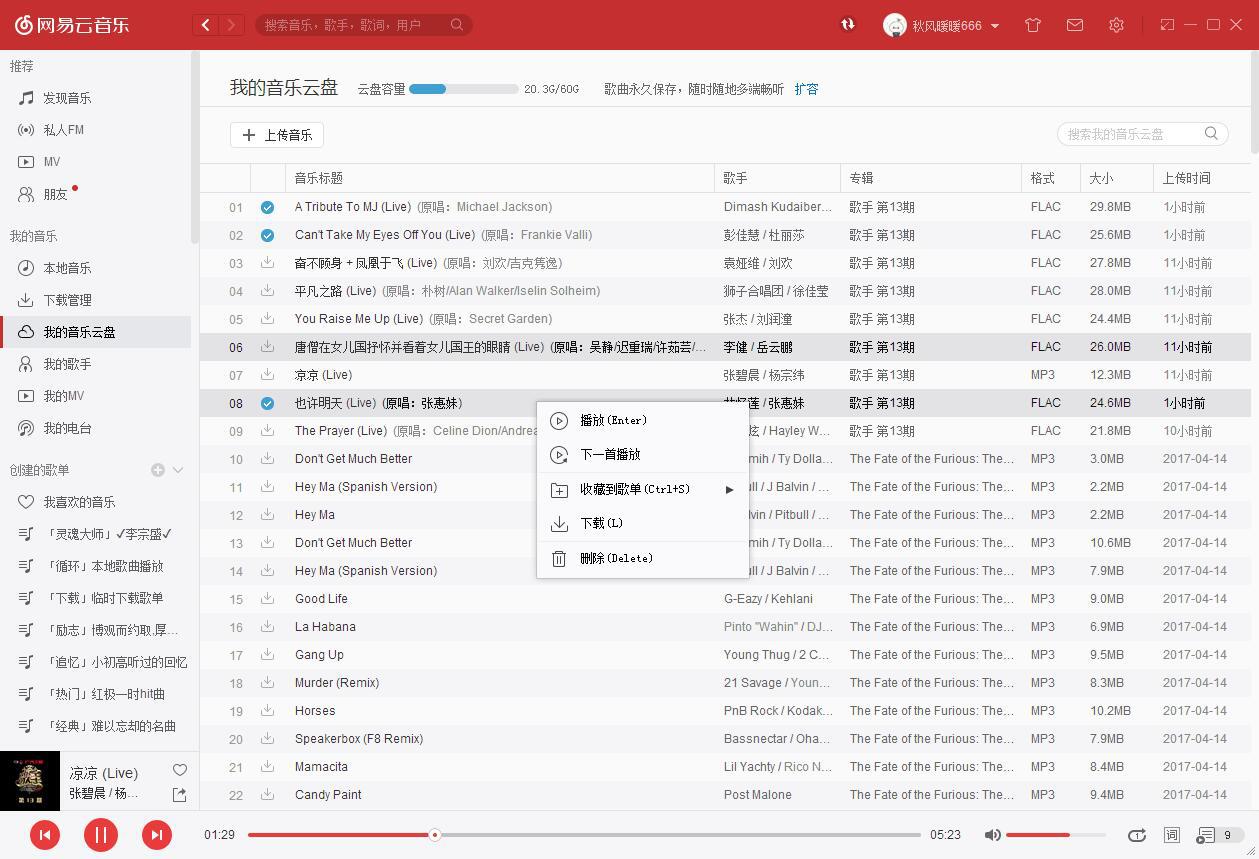Click the download icon for Candy Paint row
This screenshot has height=859, width=1259.
point(267,795)
